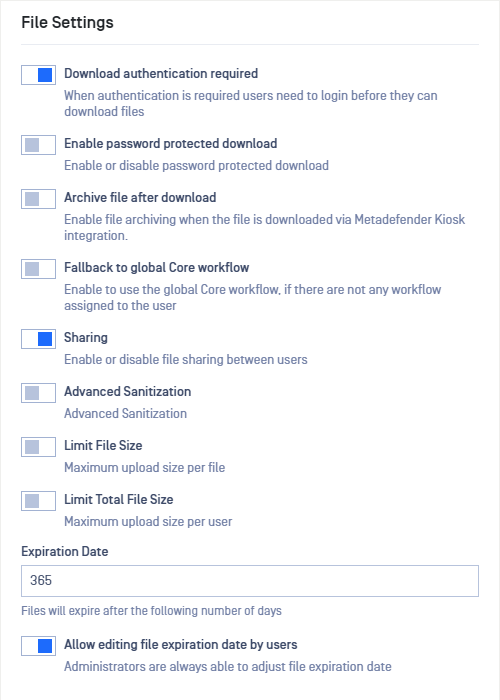
Task: Click the bold 'Advanced Sanitization' label
Action: tap(128, 392)
